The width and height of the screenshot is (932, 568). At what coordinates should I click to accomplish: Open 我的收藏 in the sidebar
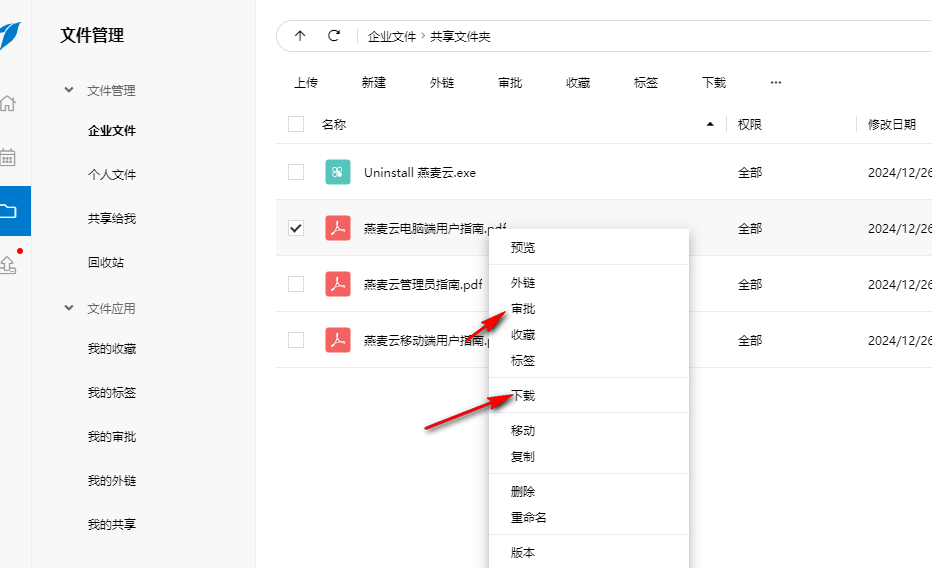click(x=112, y=349)
